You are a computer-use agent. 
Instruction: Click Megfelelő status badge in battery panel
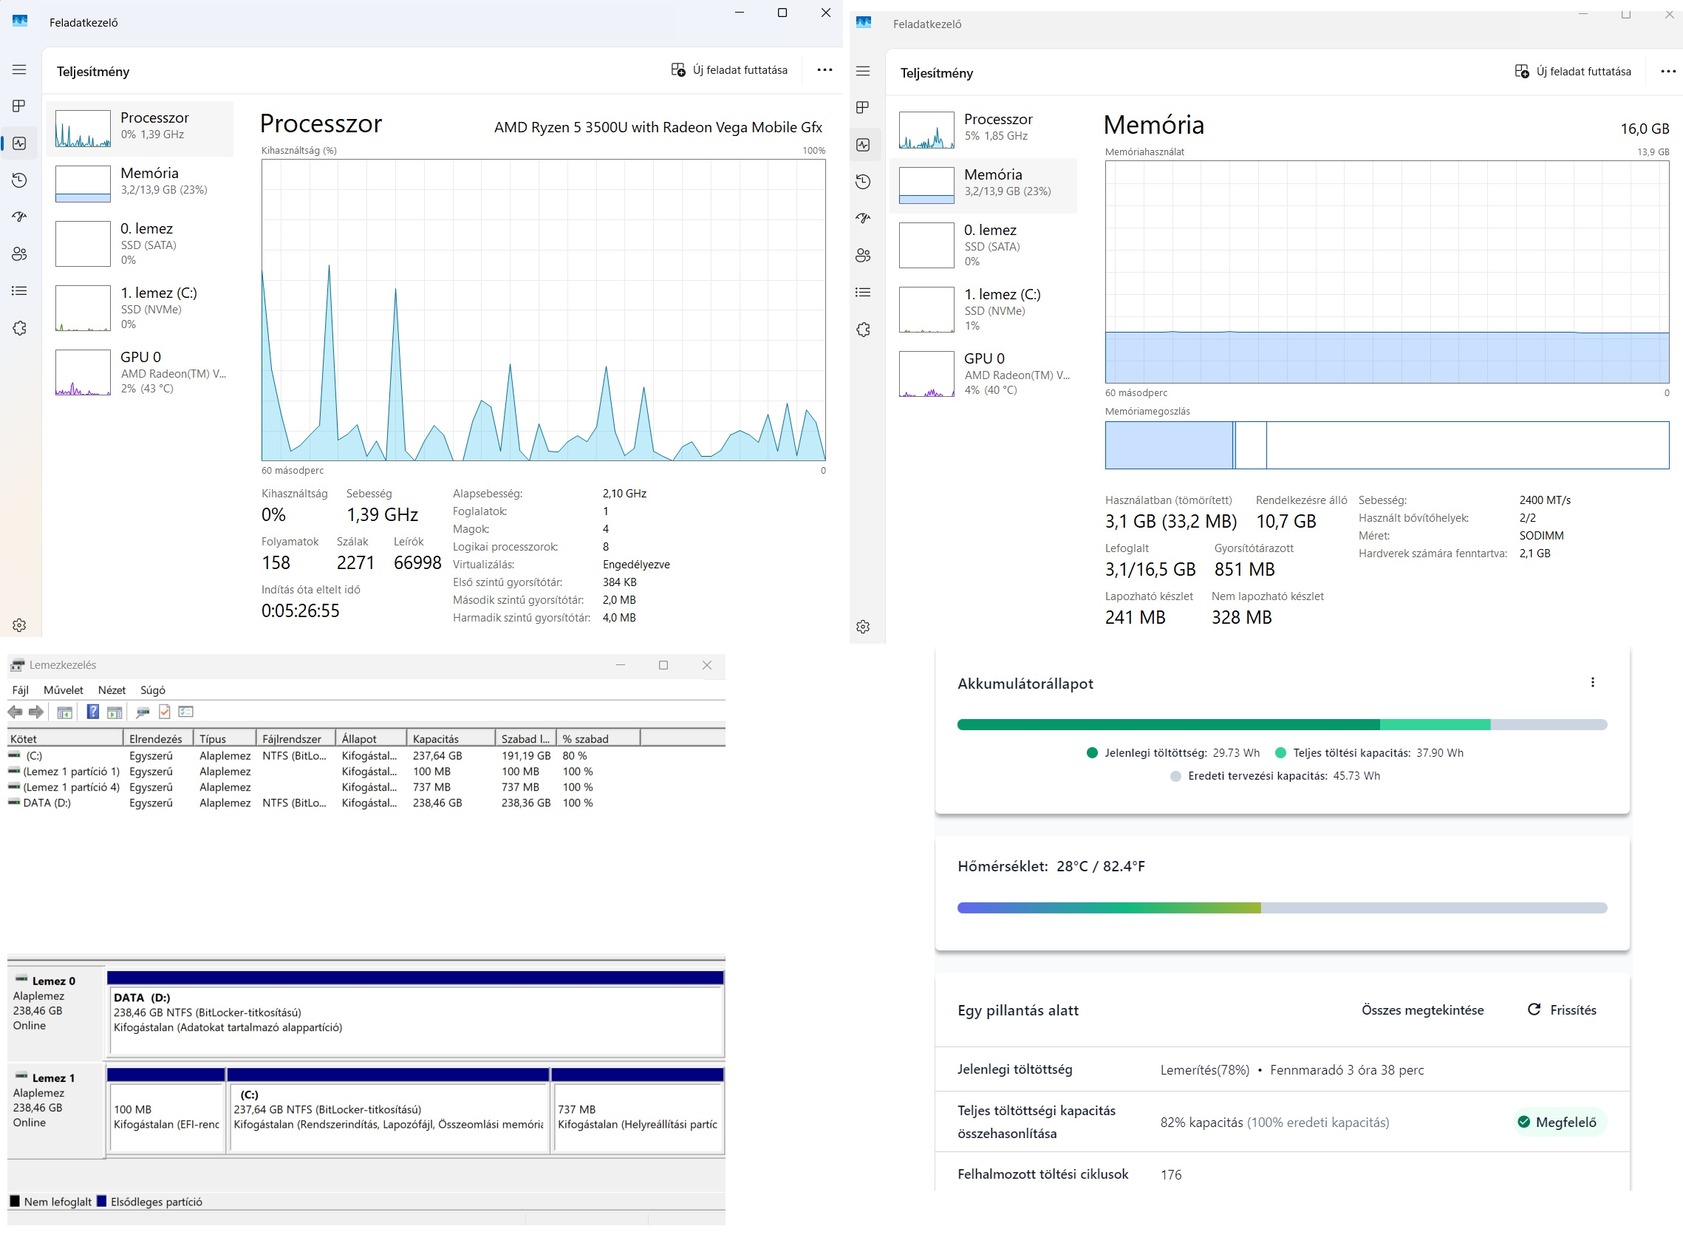click(x=1557, y=1122)
